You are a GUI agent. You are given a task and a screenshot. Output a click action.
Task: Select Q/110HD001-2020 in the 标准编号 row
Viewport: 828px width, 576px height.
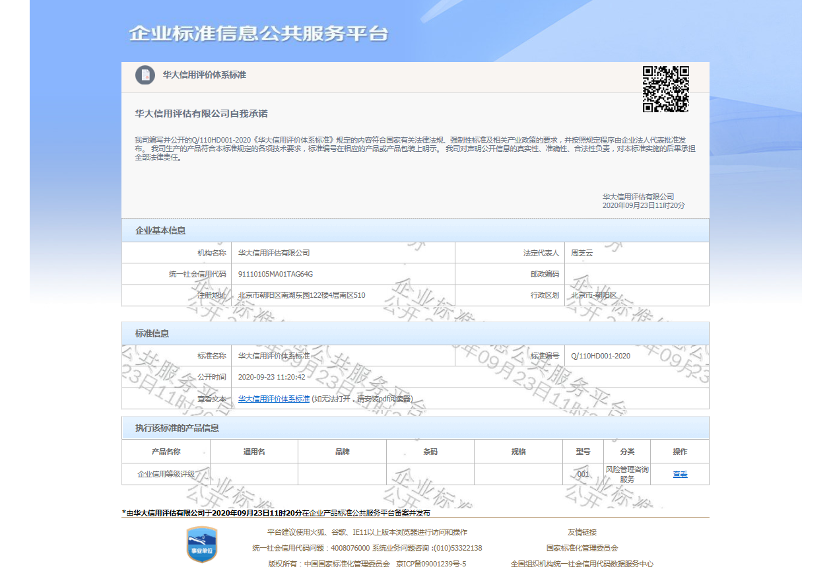[x=600, y=356]
